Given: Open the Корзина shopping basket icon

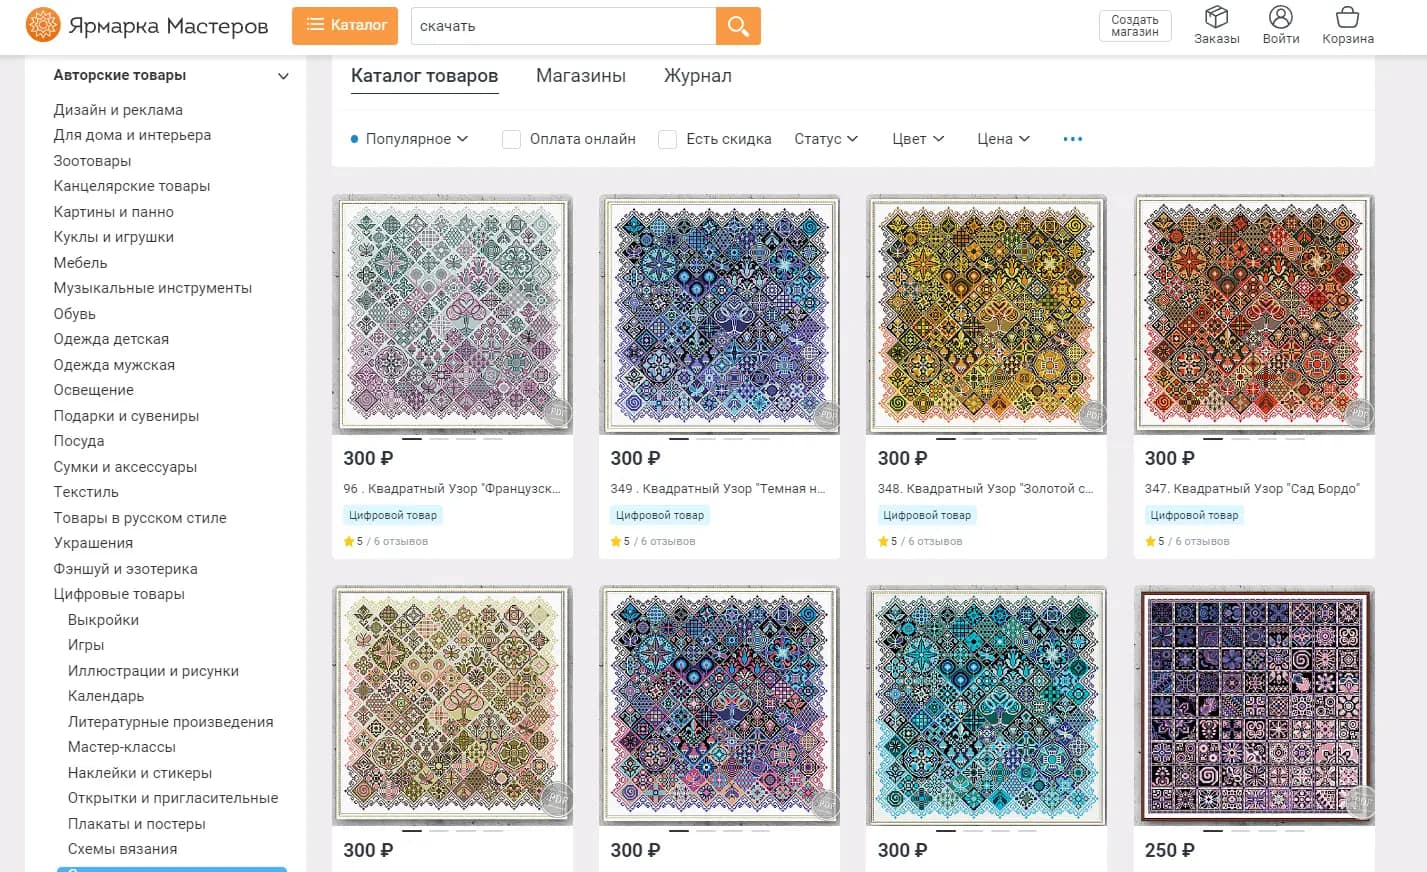Looking at the screenshot, I should [x=1347, y=17].
